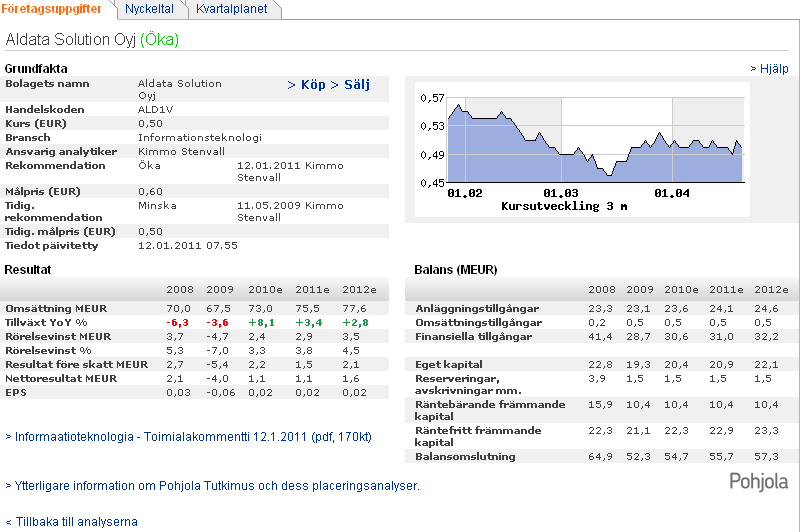Screen dimensions: 812x532
Task: Select trading code ALD1V
Action: [155, 109]
